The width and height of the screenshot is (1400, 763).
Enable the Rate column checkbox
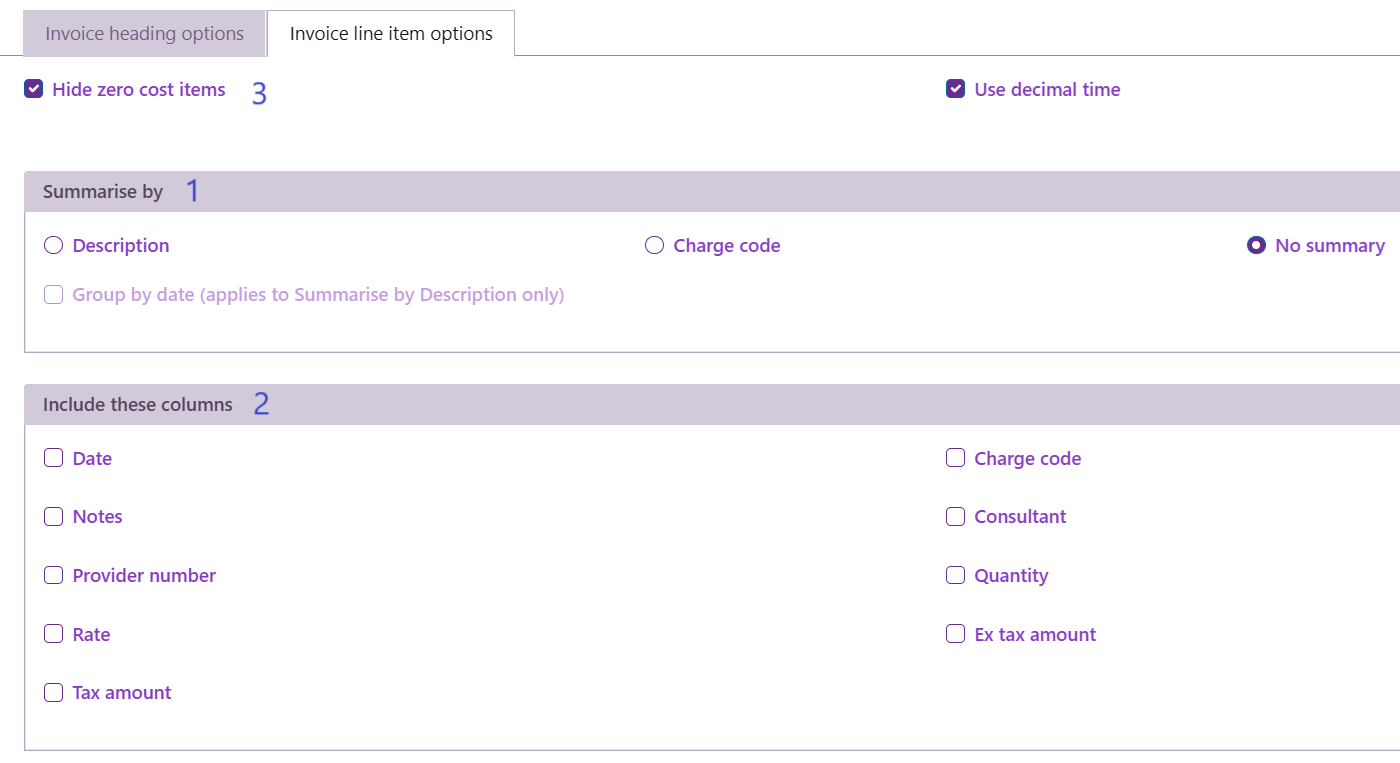pyautogui.click(x=54, y=634)
